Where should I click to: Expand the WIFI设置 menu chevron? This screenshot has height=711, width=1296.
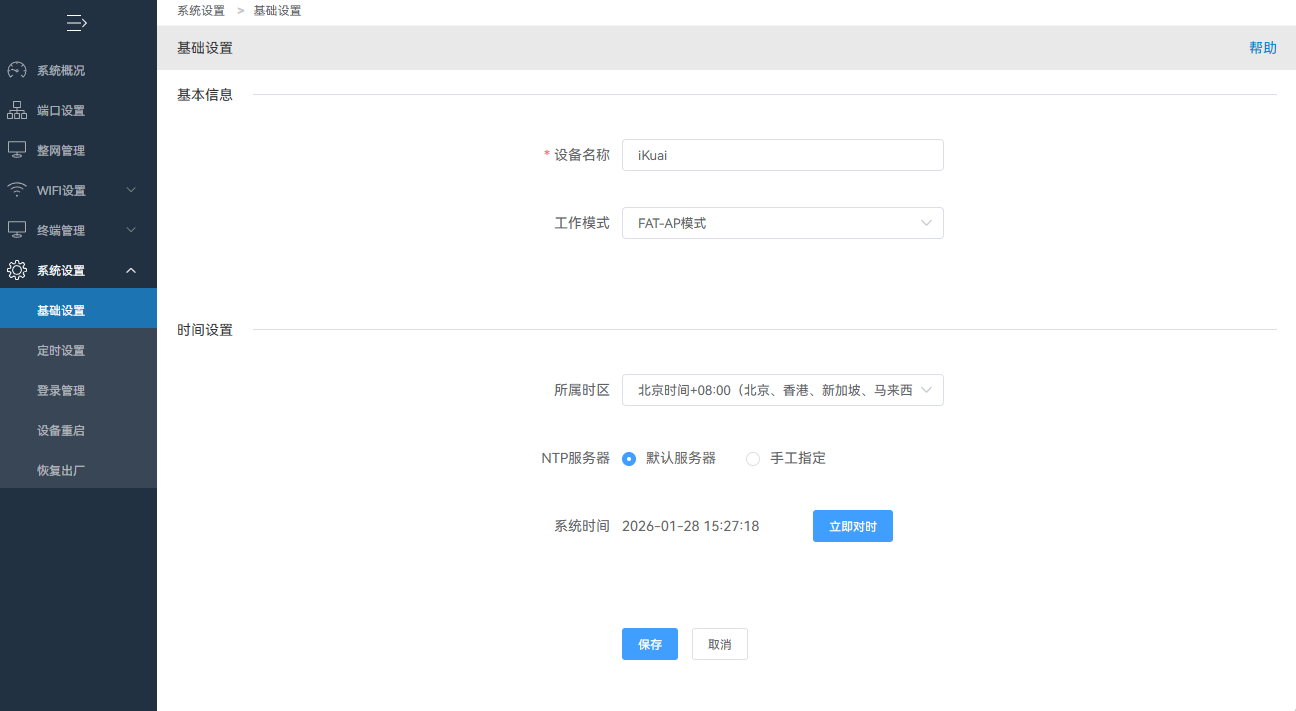coord(131,190)
